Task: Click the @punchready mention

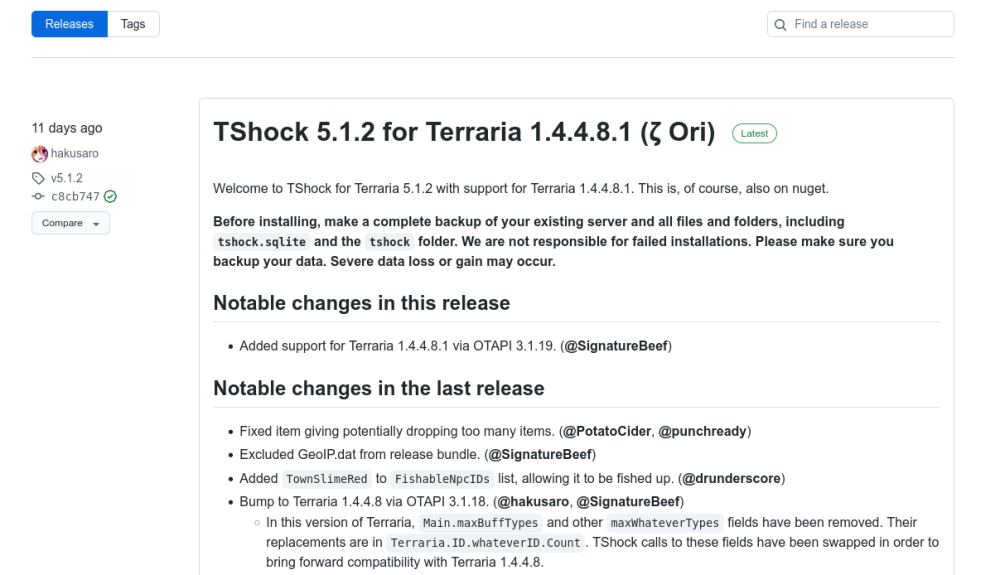Action: pyautogui.click(x=702, y=432)
